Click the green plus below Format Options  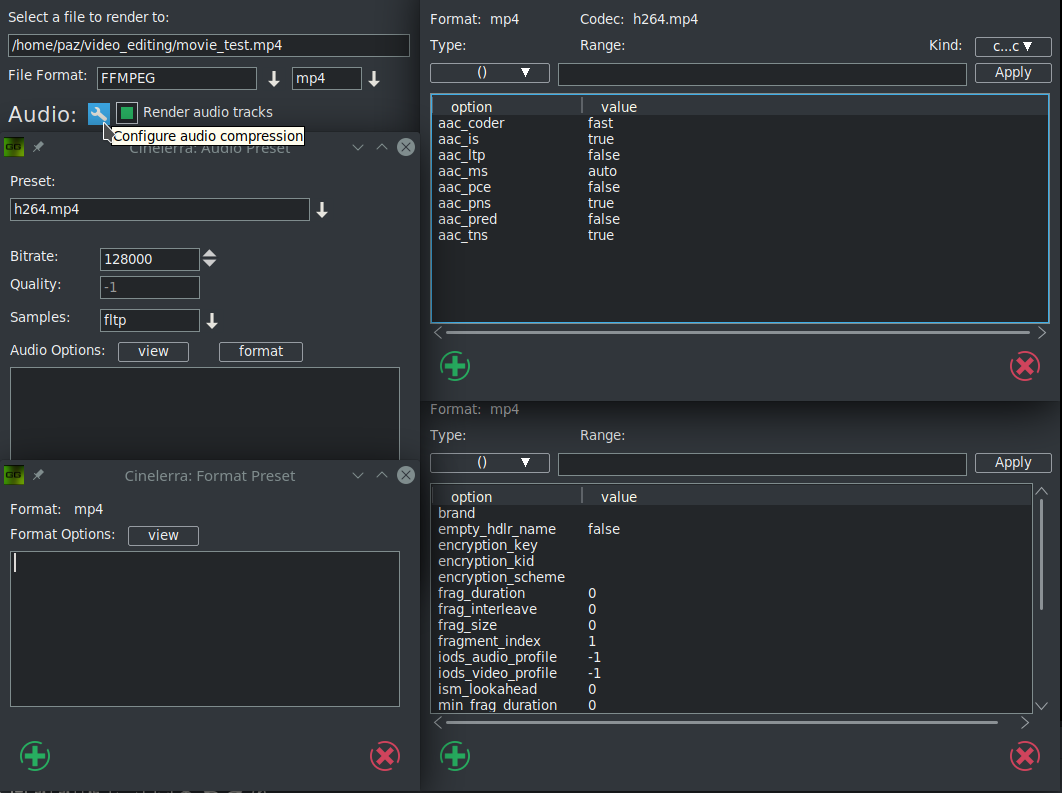point(34,756)
